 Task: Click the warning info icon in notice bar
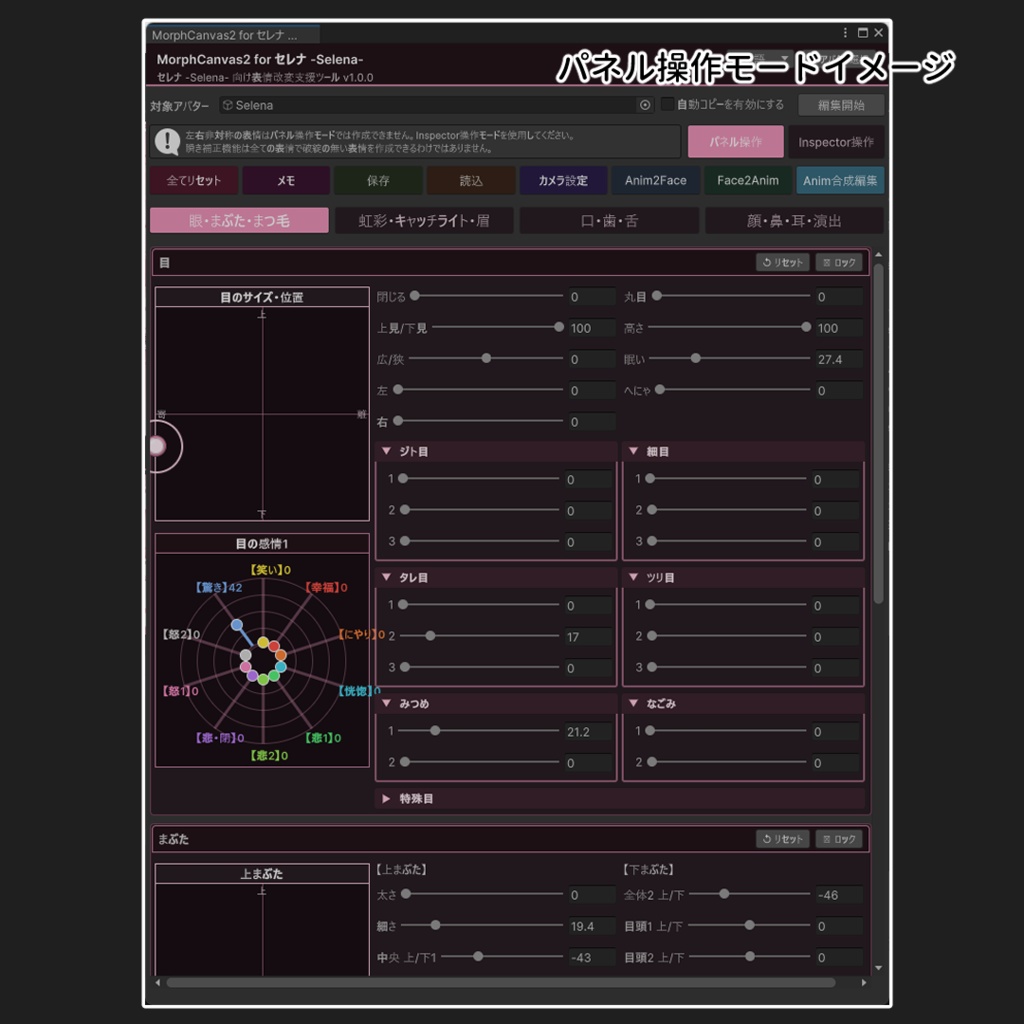click(x=167, y=141)
